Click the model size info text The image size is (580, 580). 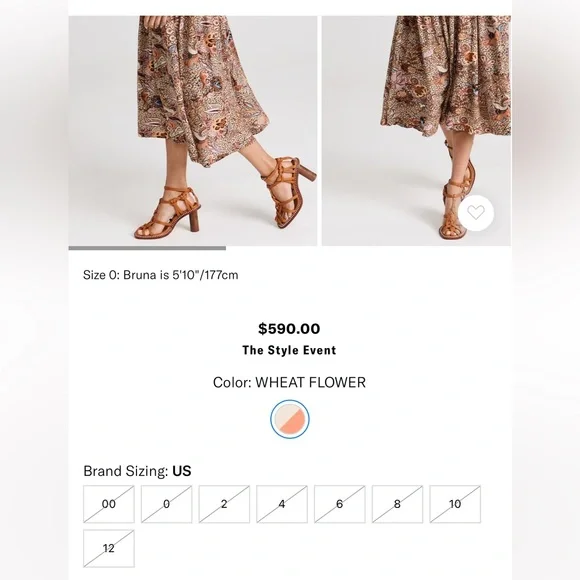pos(161,275)
